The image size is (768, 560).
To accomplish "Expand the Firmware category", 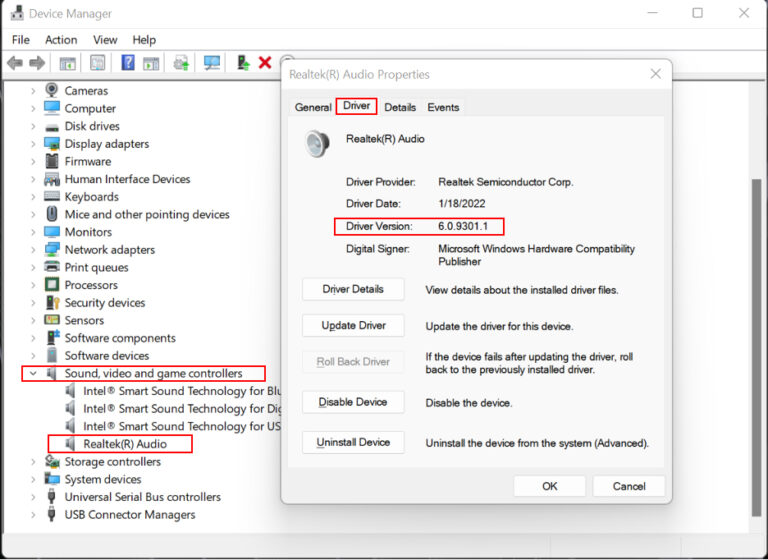I will tap(33, 162).
